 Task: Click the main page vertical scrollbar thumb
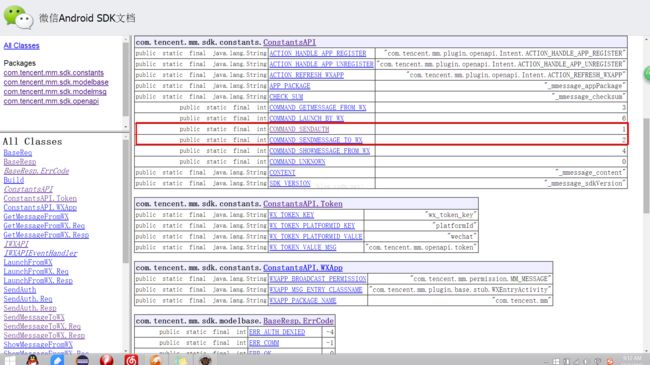pyautogui.click(x=646, y=166)
